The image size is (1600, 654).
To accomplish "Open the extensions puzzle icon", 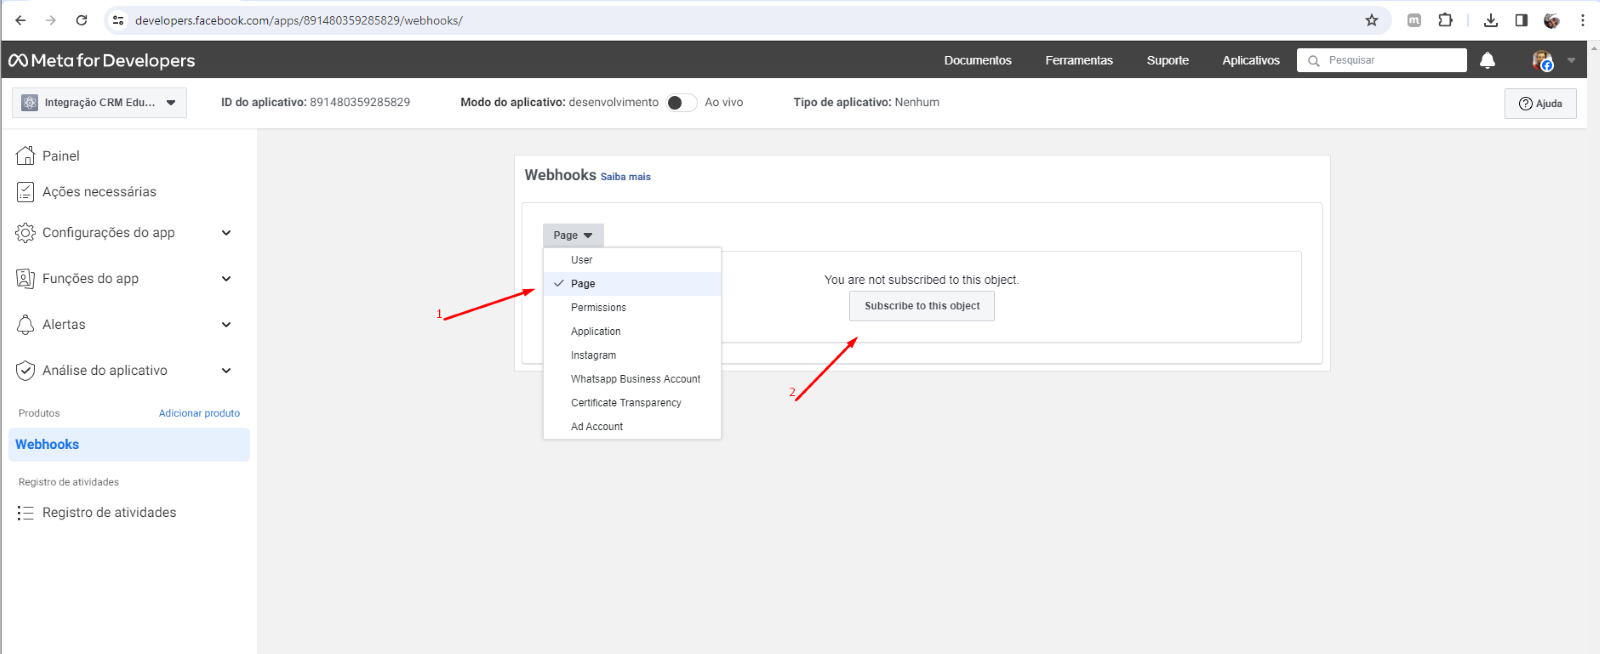I will [1445, 20].
